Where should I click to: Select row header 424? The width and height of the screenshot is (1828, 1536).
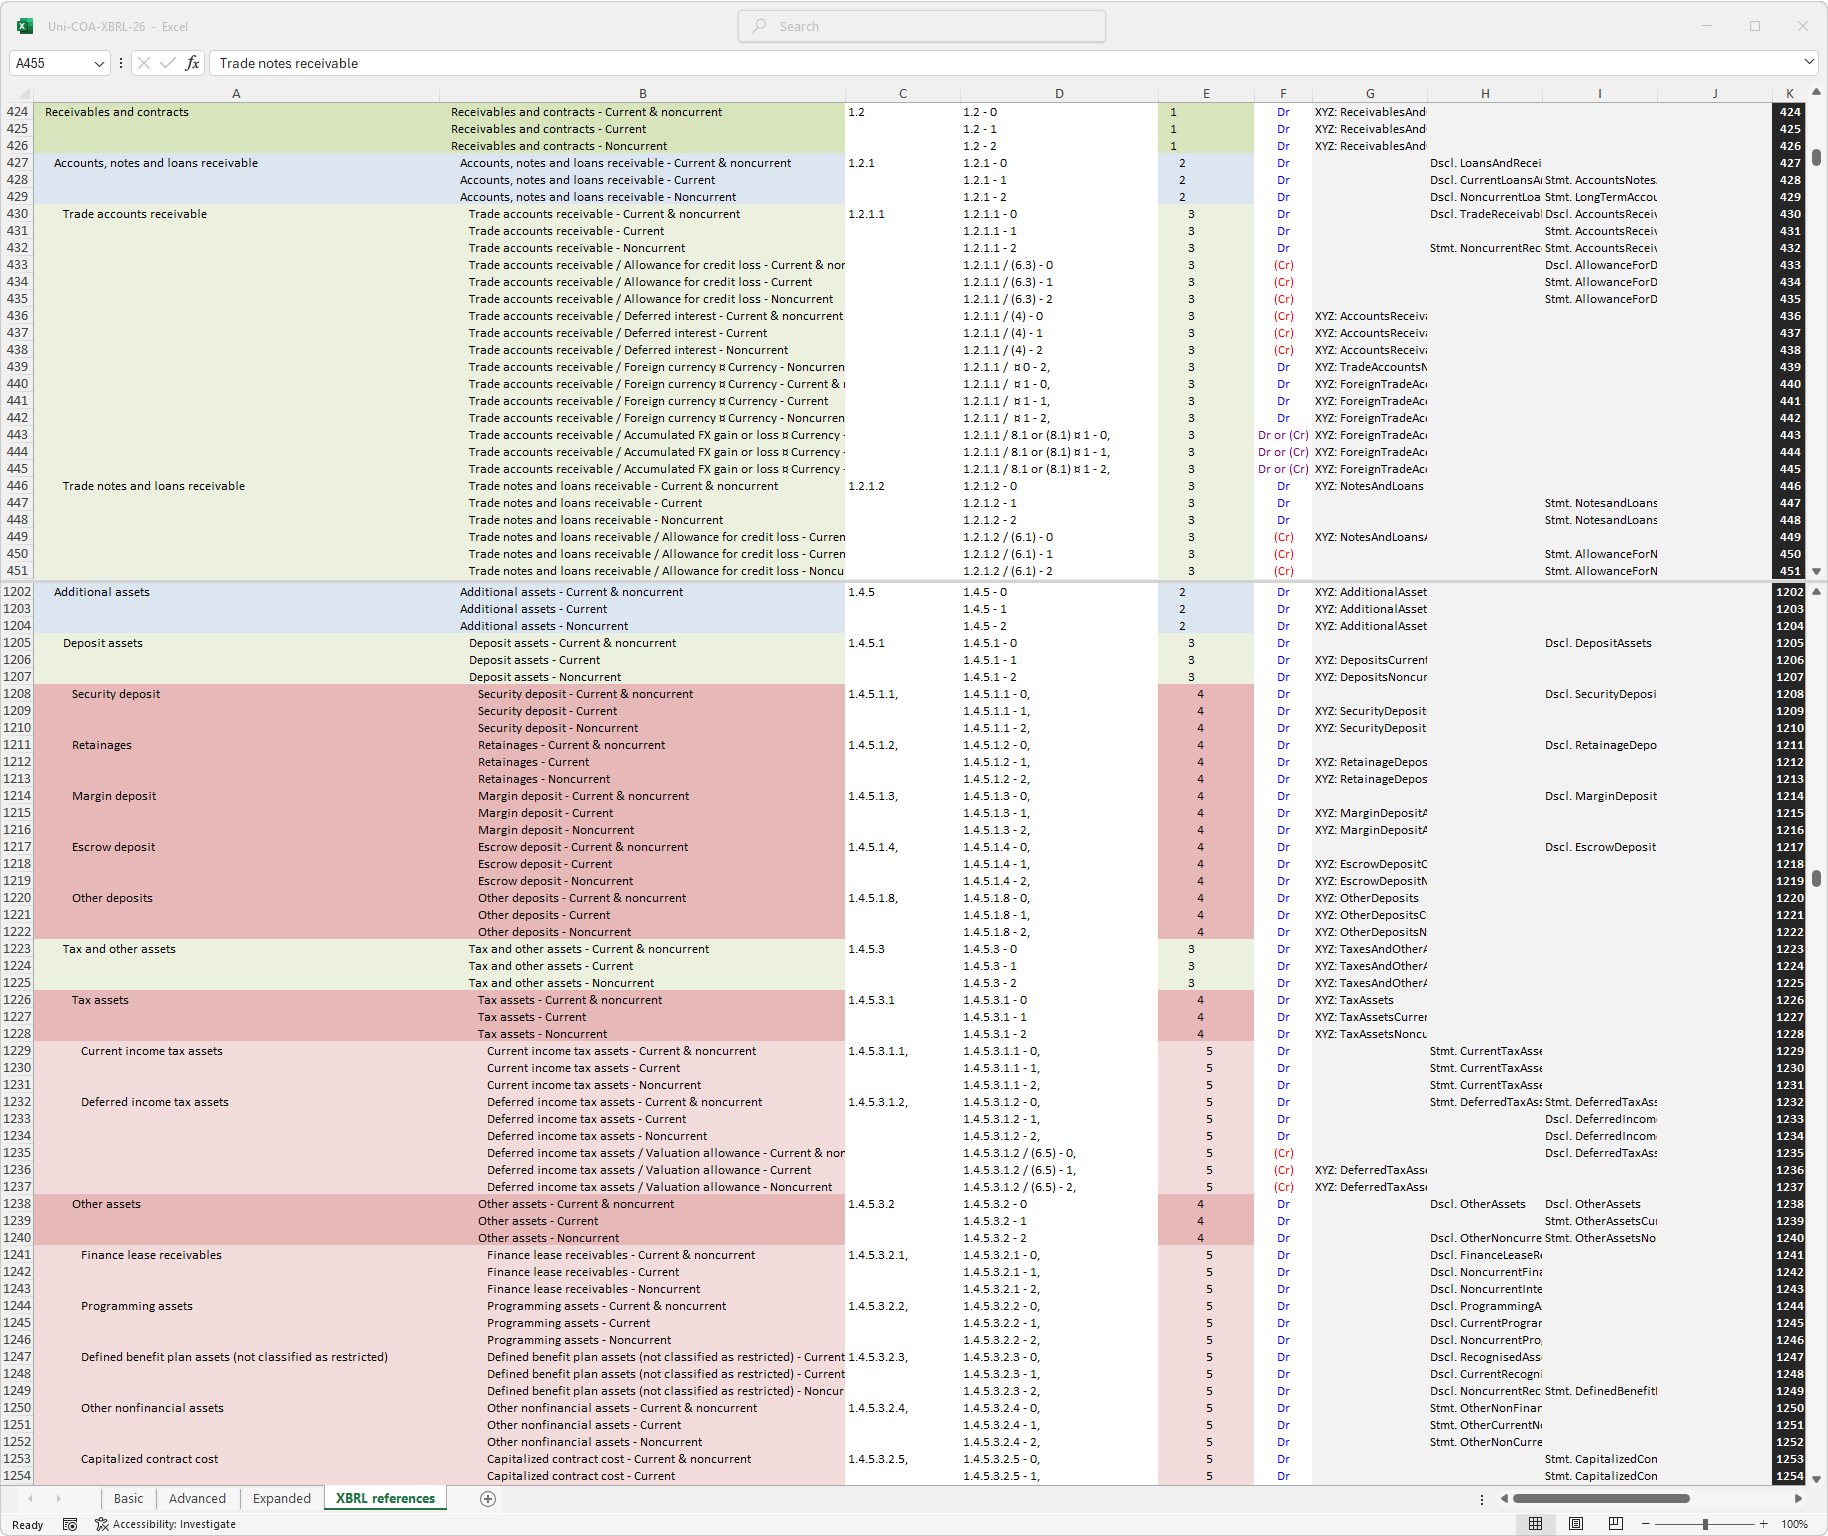pyautogui.click(x=17, y=112)
